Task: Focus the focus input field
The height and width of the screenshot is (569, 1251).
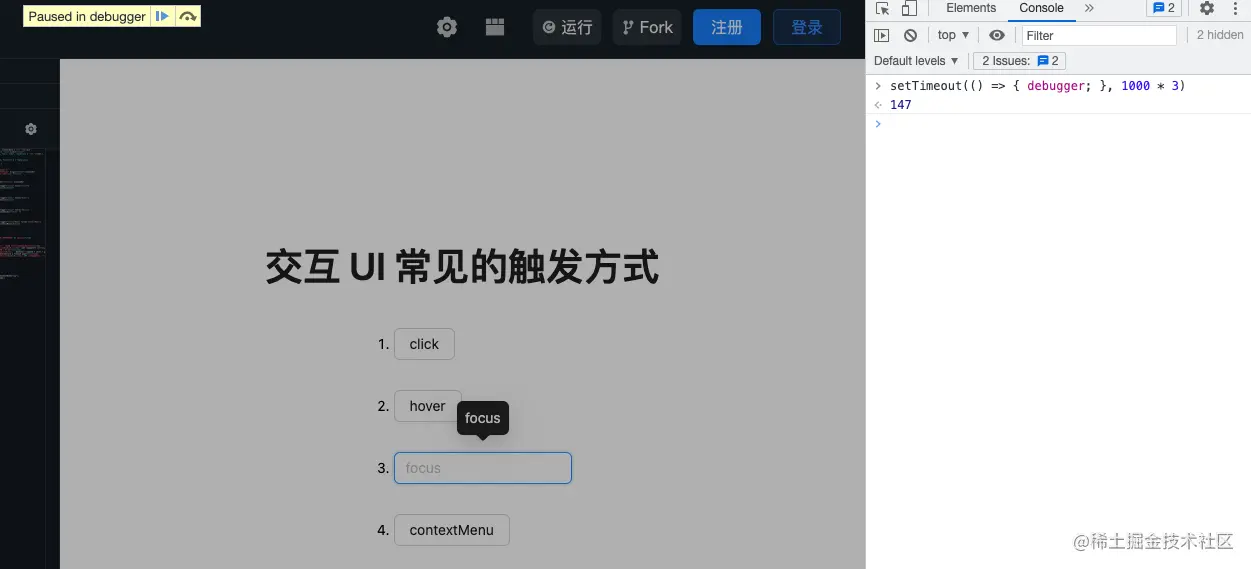Action: [x=483, y=468]
